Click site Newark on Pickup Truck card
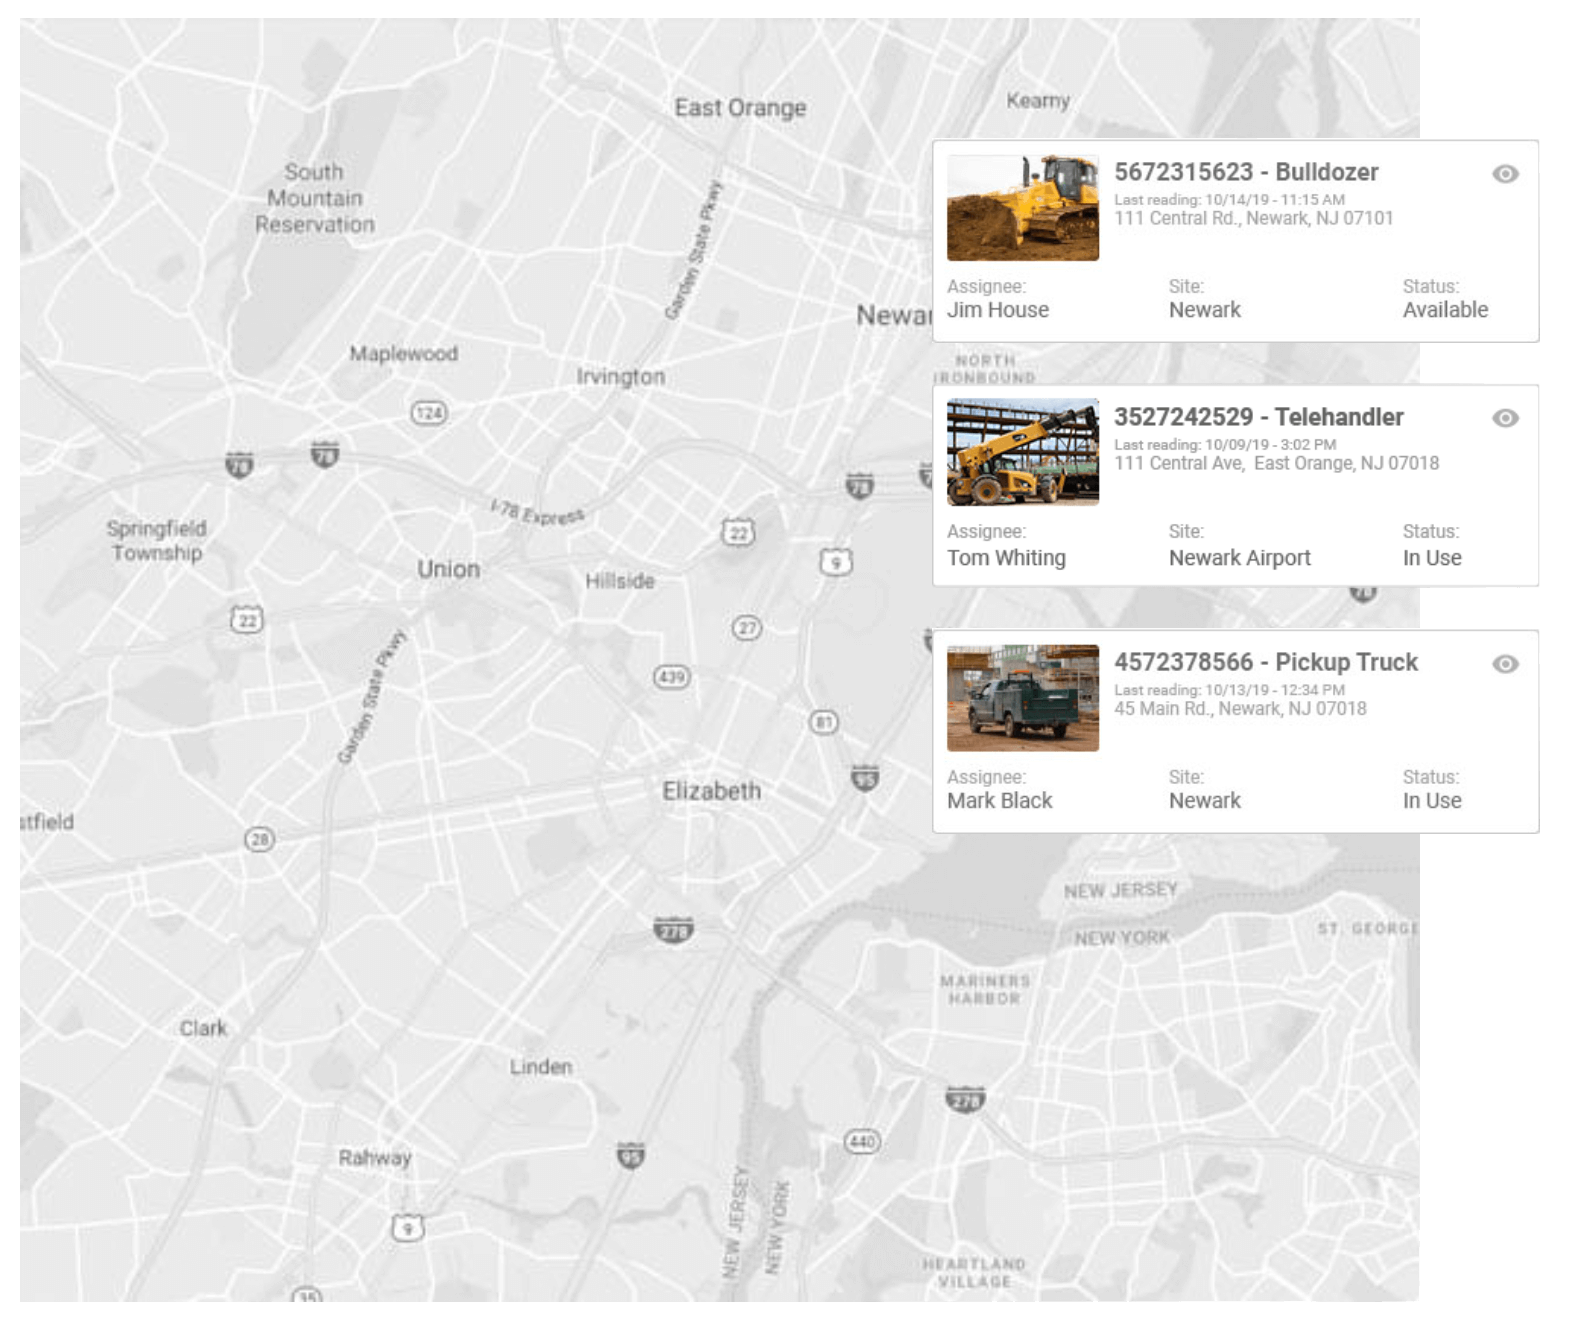 1204,800
